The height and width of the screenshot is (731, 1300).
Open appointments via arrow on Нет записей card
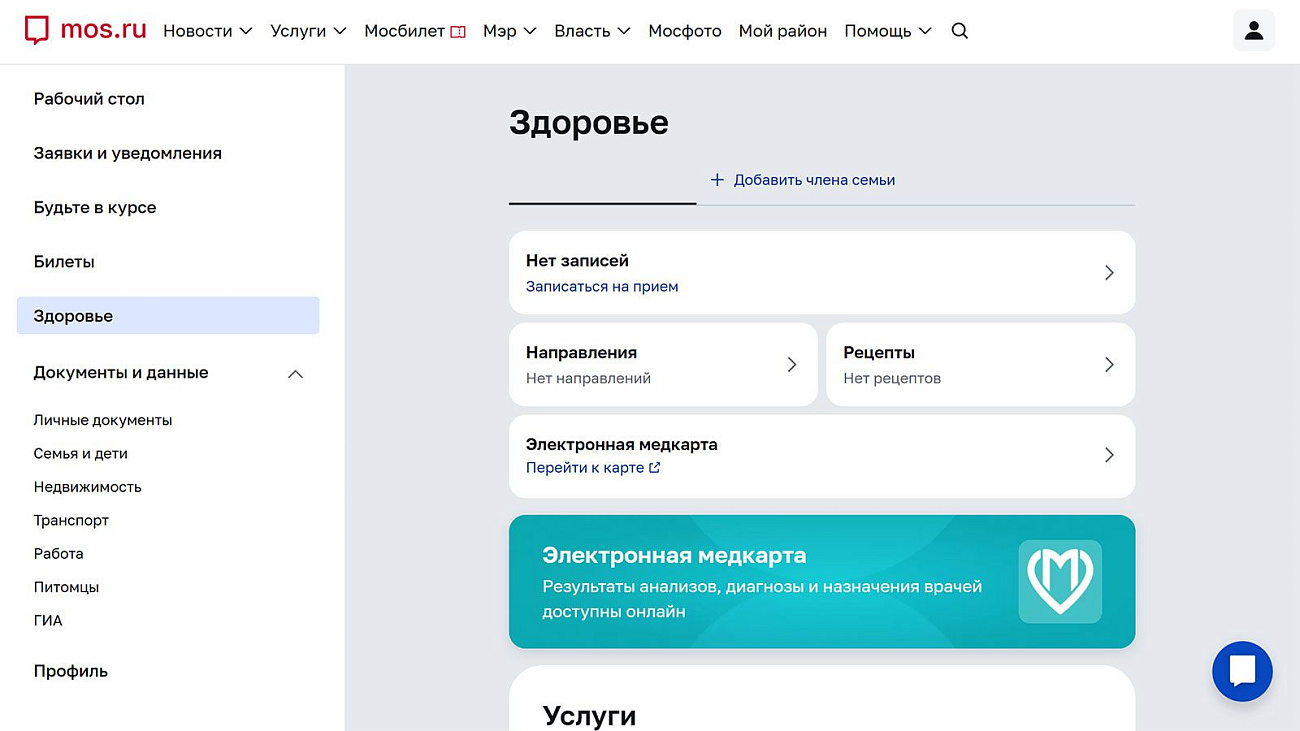(x=1109, y=272)
